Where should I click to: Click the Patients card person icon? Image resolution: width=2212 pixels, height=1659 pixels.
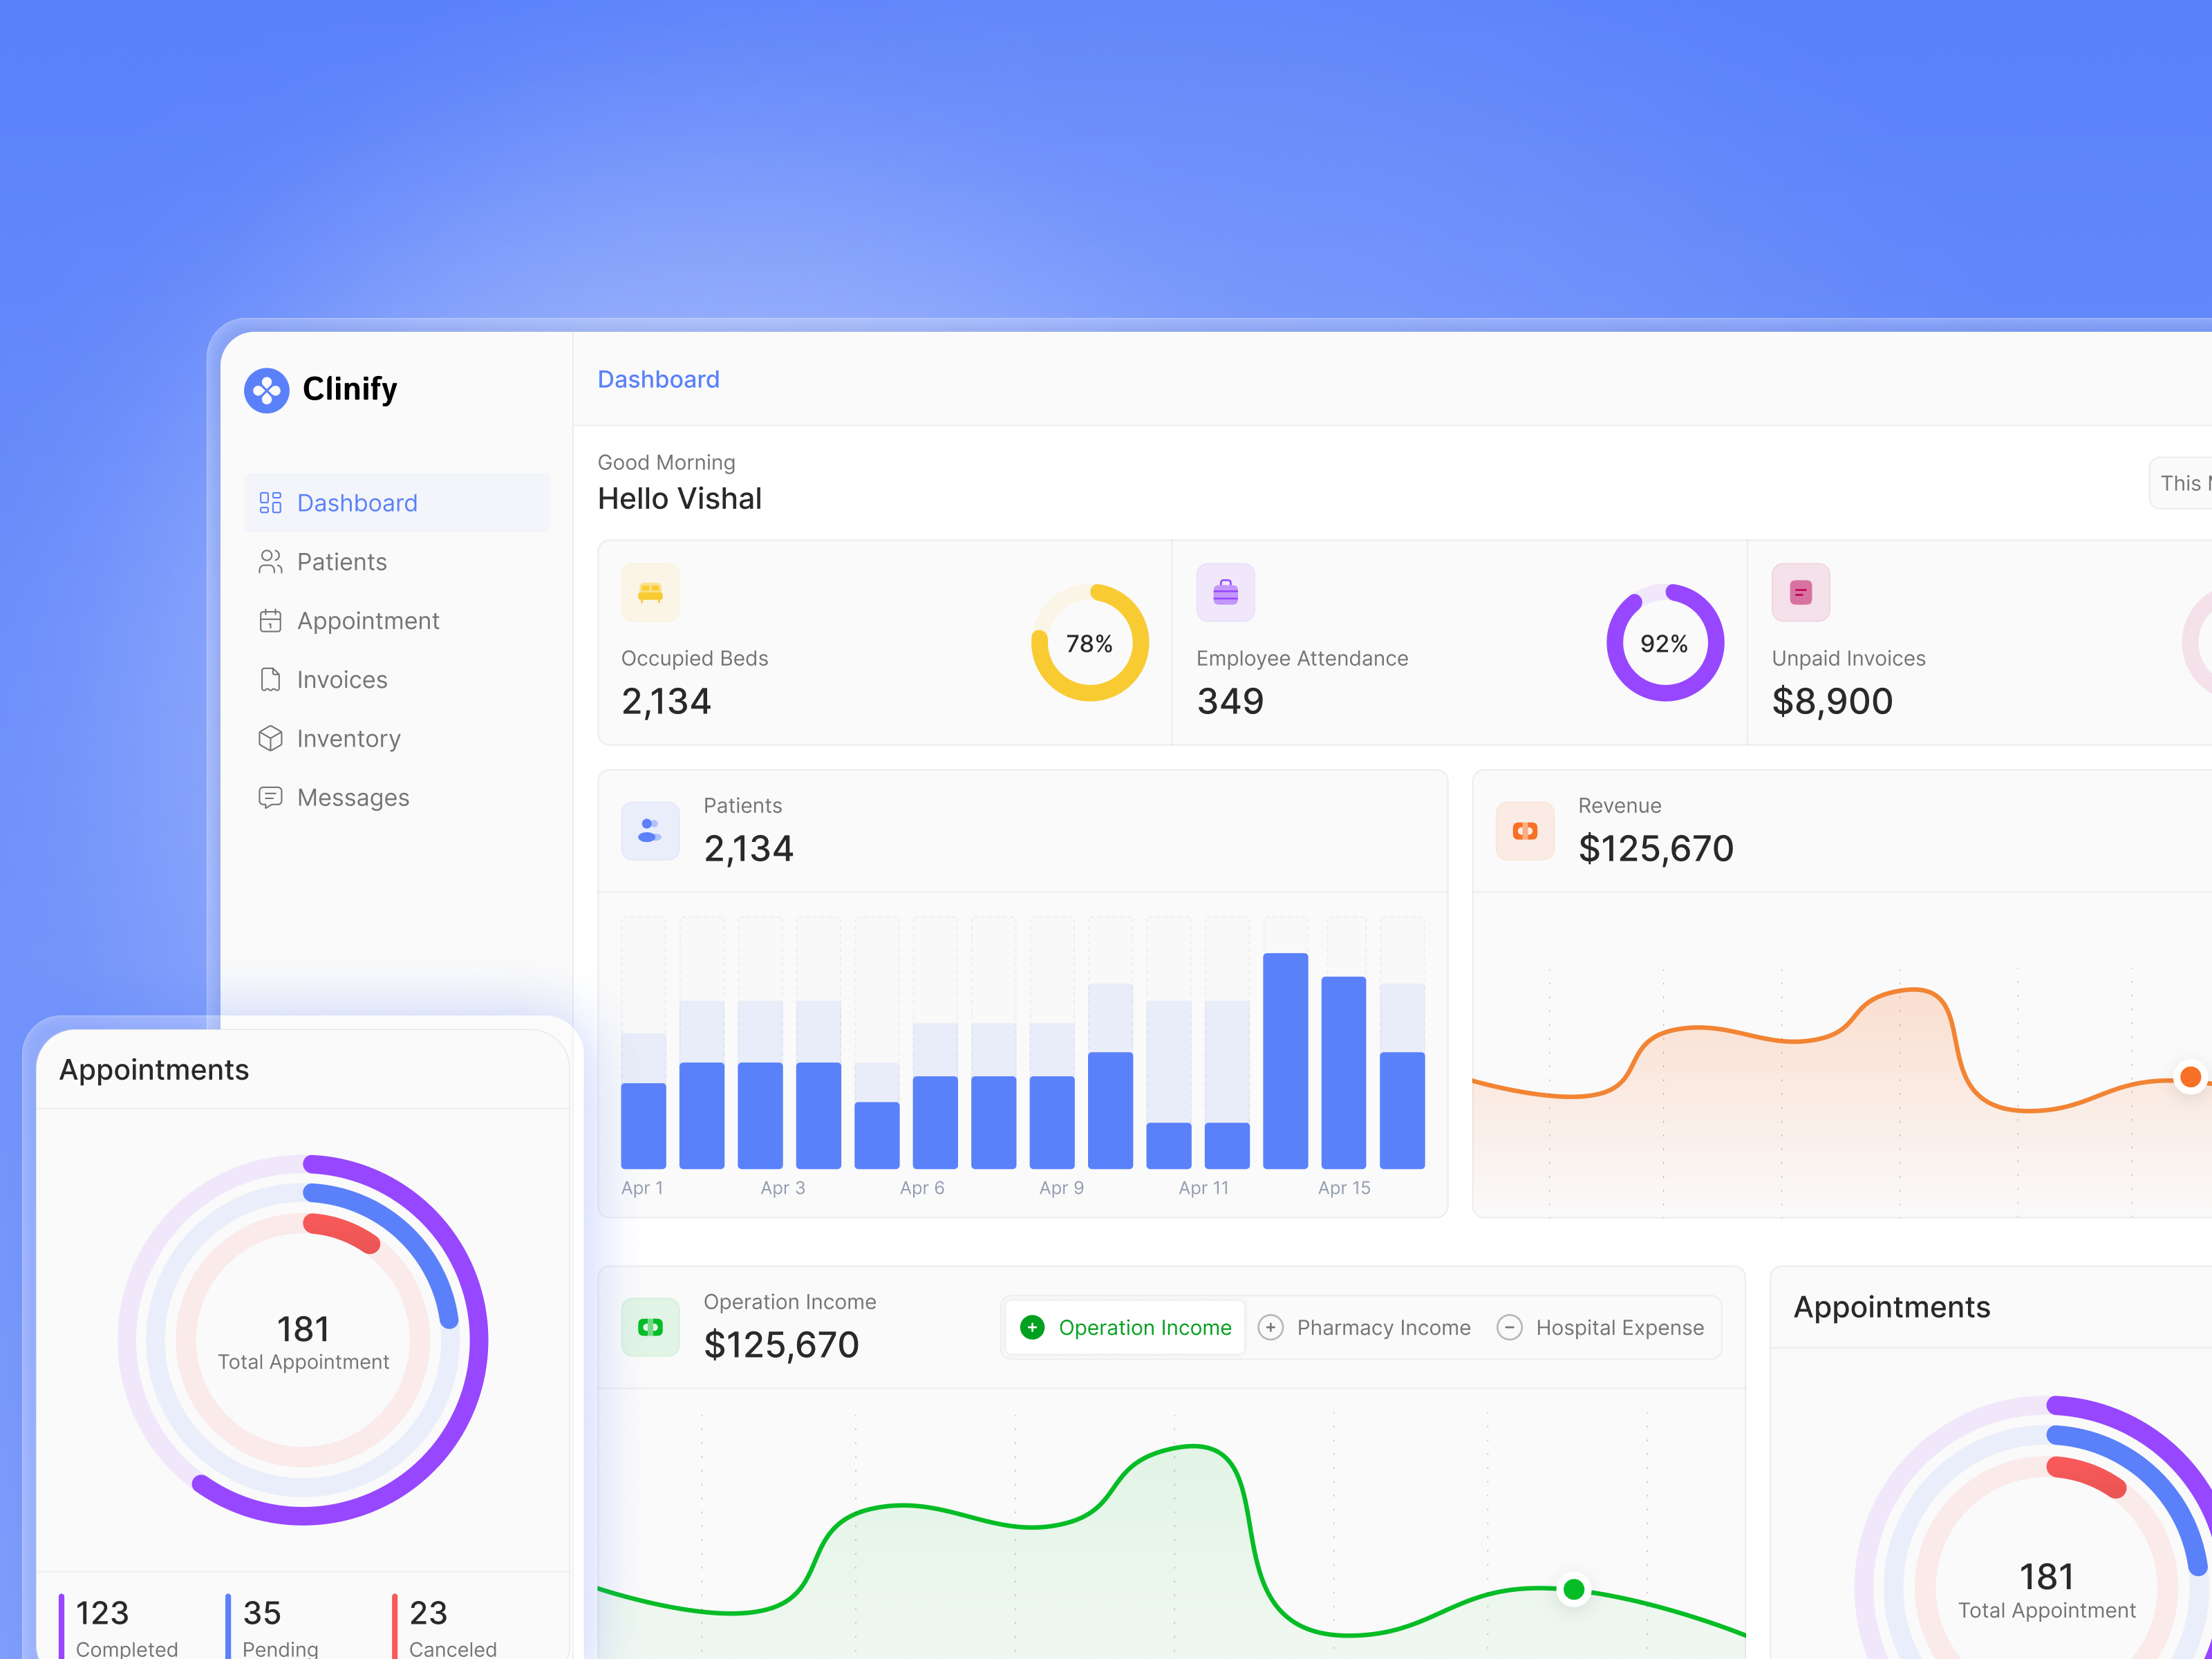tap(650, 830)
